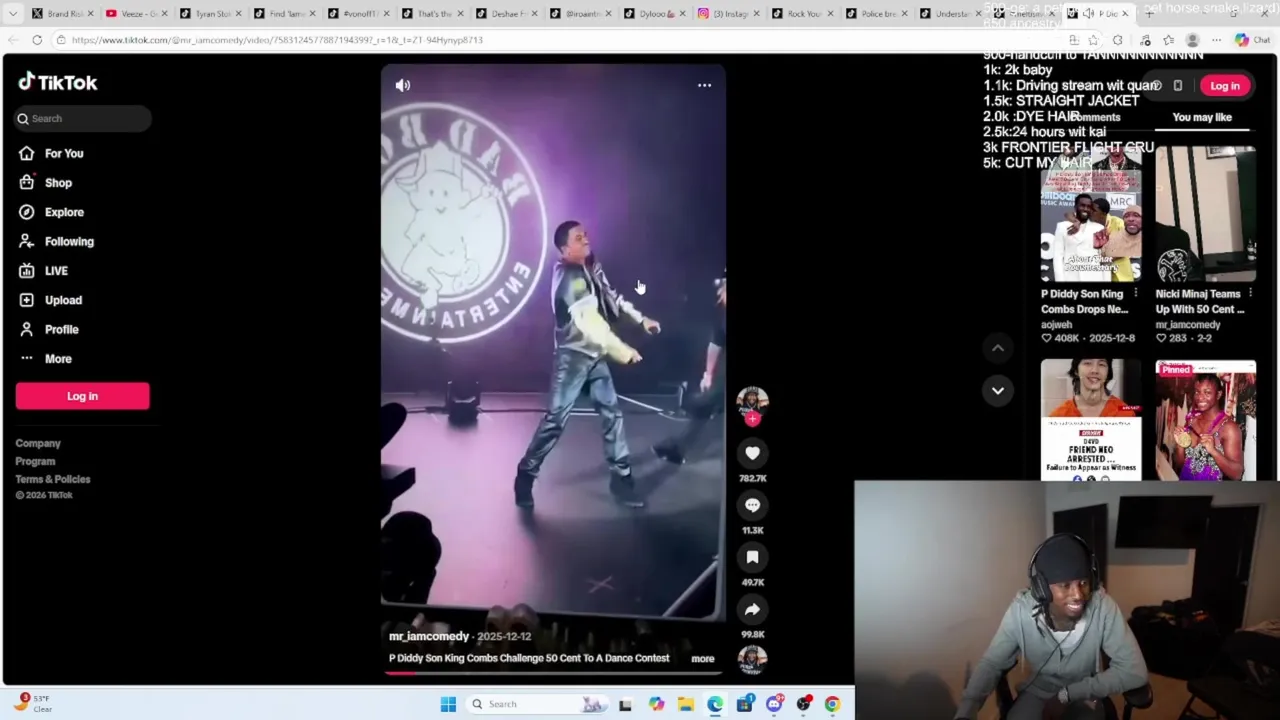
Task: Like the video with the heart icon
Action: pos(752,453)
